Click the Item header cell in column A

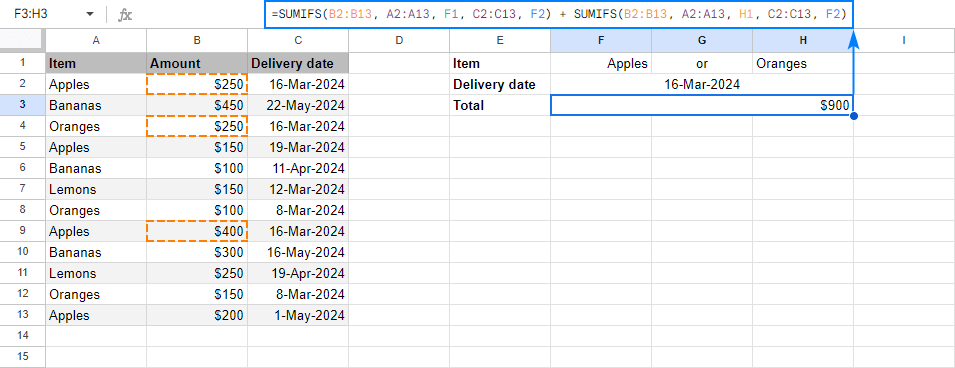[96, 63]
